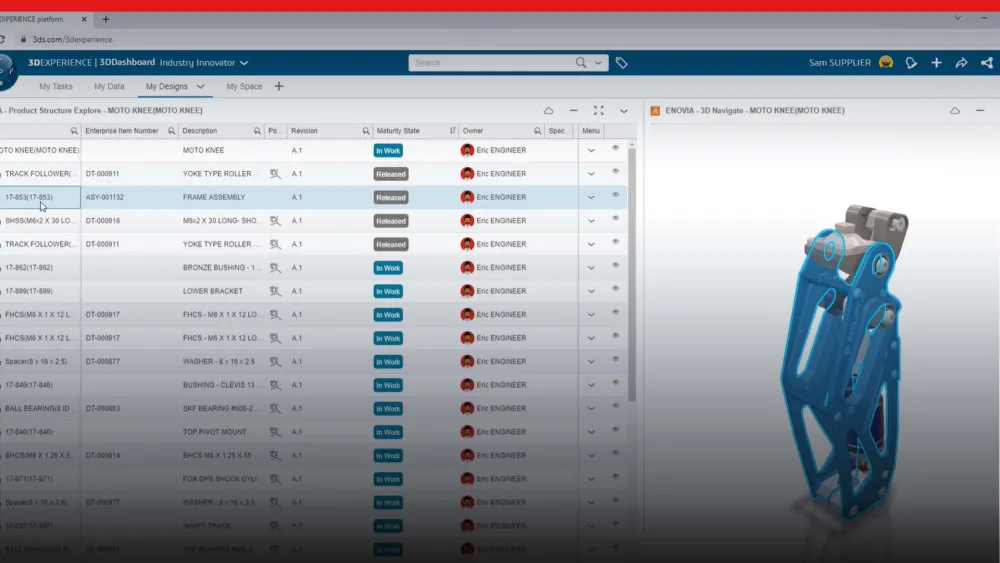Viewport: 1000px width, 563px height.
Task: Toggle visibility eye for BUSHING - CLEVIS row
Action: 615,383
